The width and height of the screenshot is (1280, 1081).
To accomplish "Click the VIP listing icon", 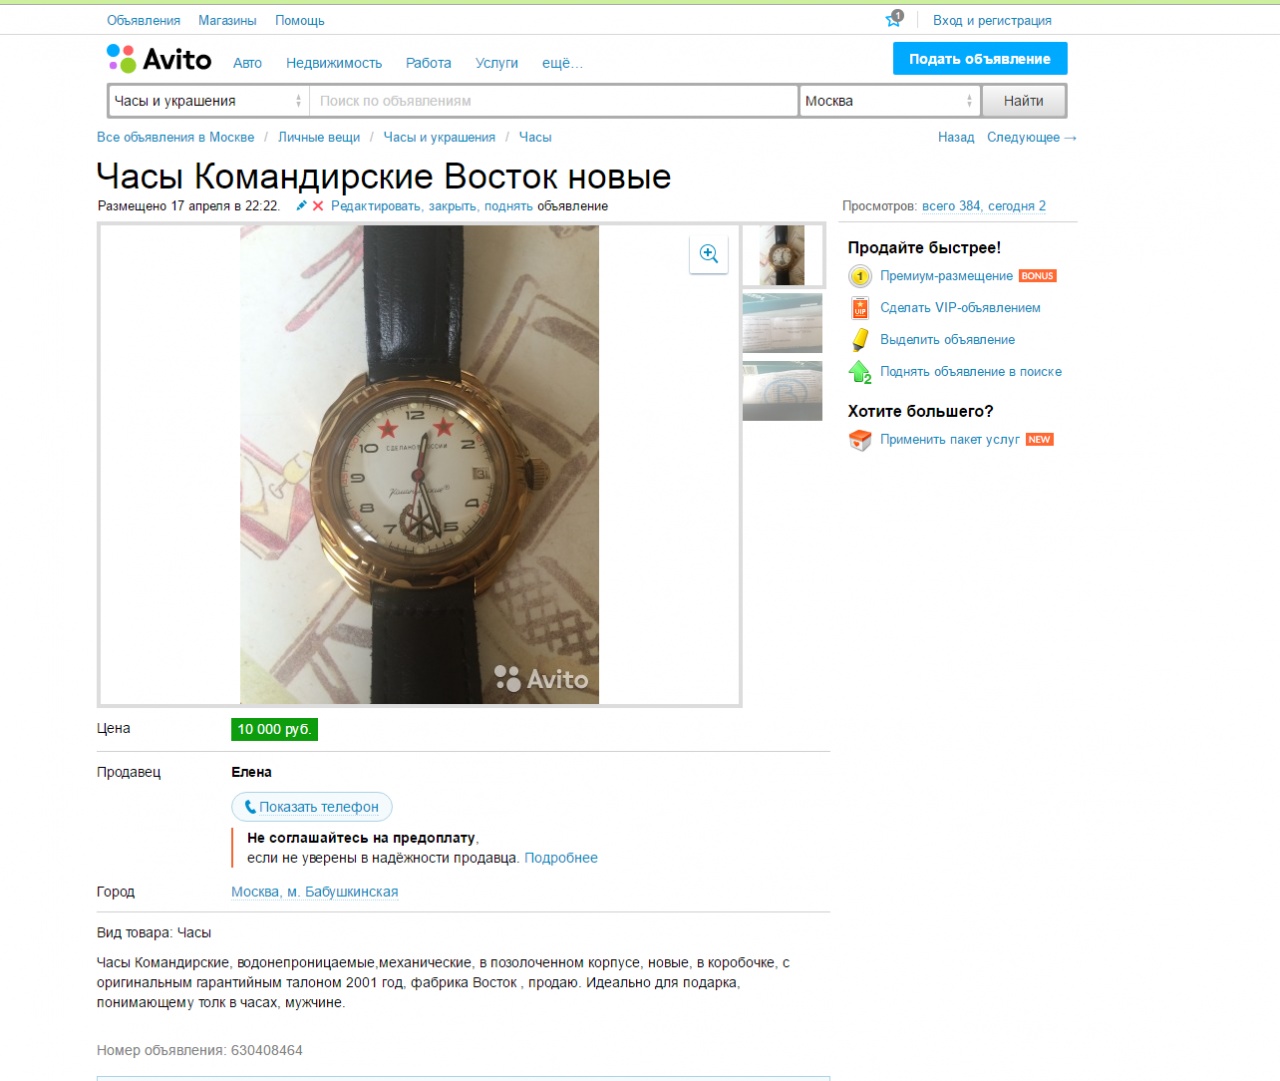I will [x=860, y=308].
